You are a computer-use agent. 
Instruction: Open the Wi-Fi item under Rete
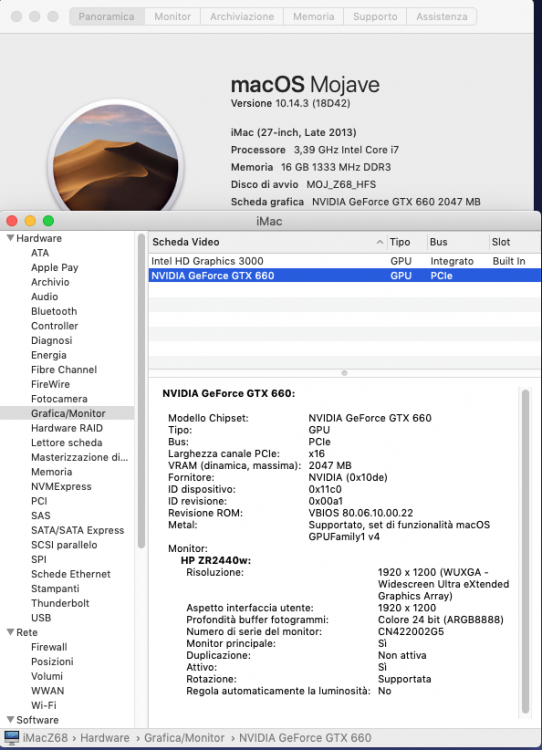pos(44,706)
